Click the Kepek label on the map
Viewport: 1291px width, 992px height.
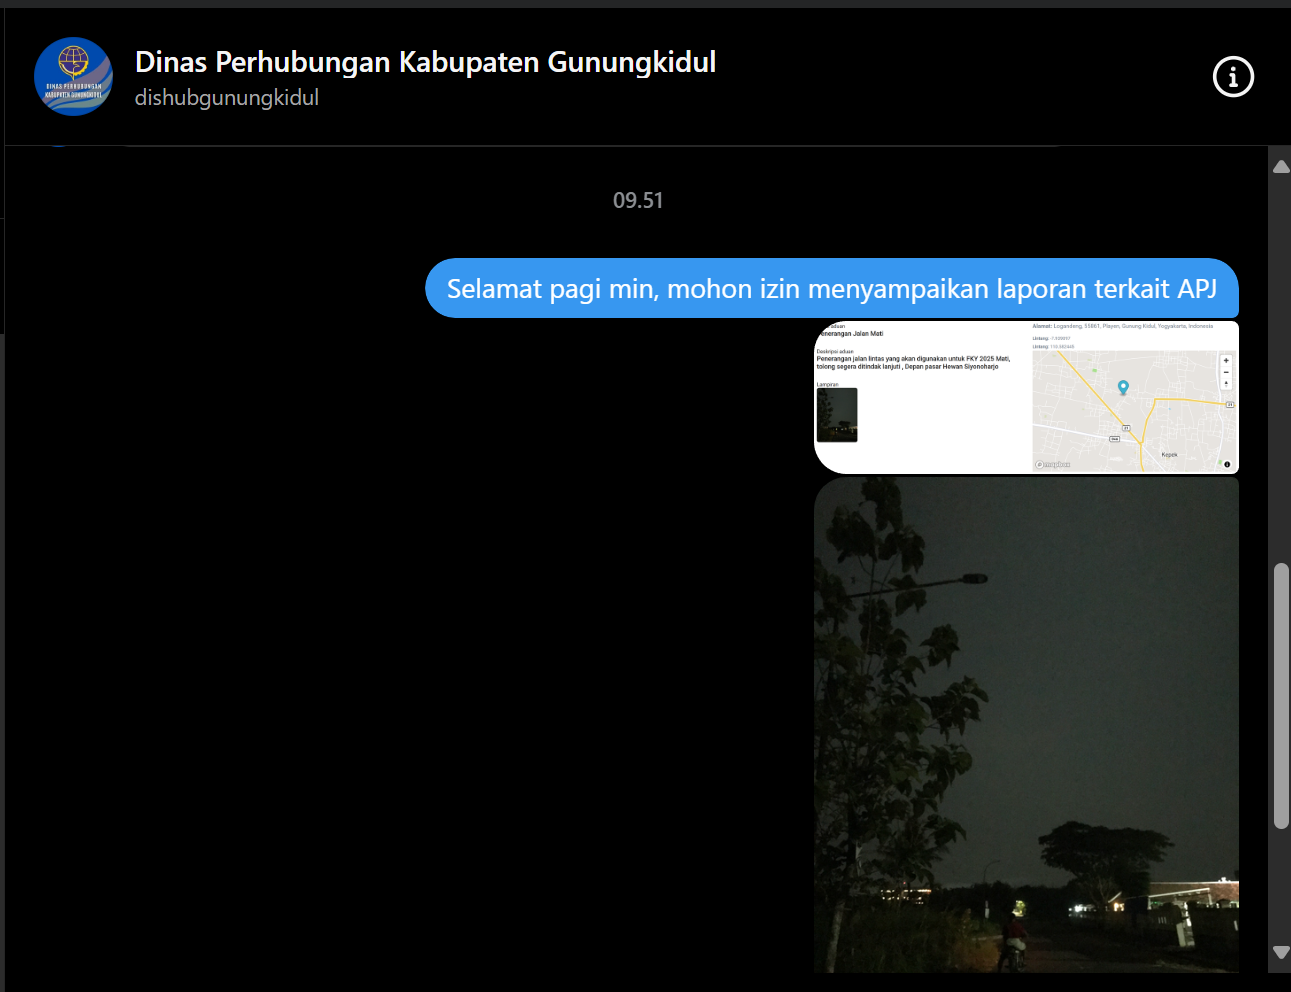(x=1169, y=455)
